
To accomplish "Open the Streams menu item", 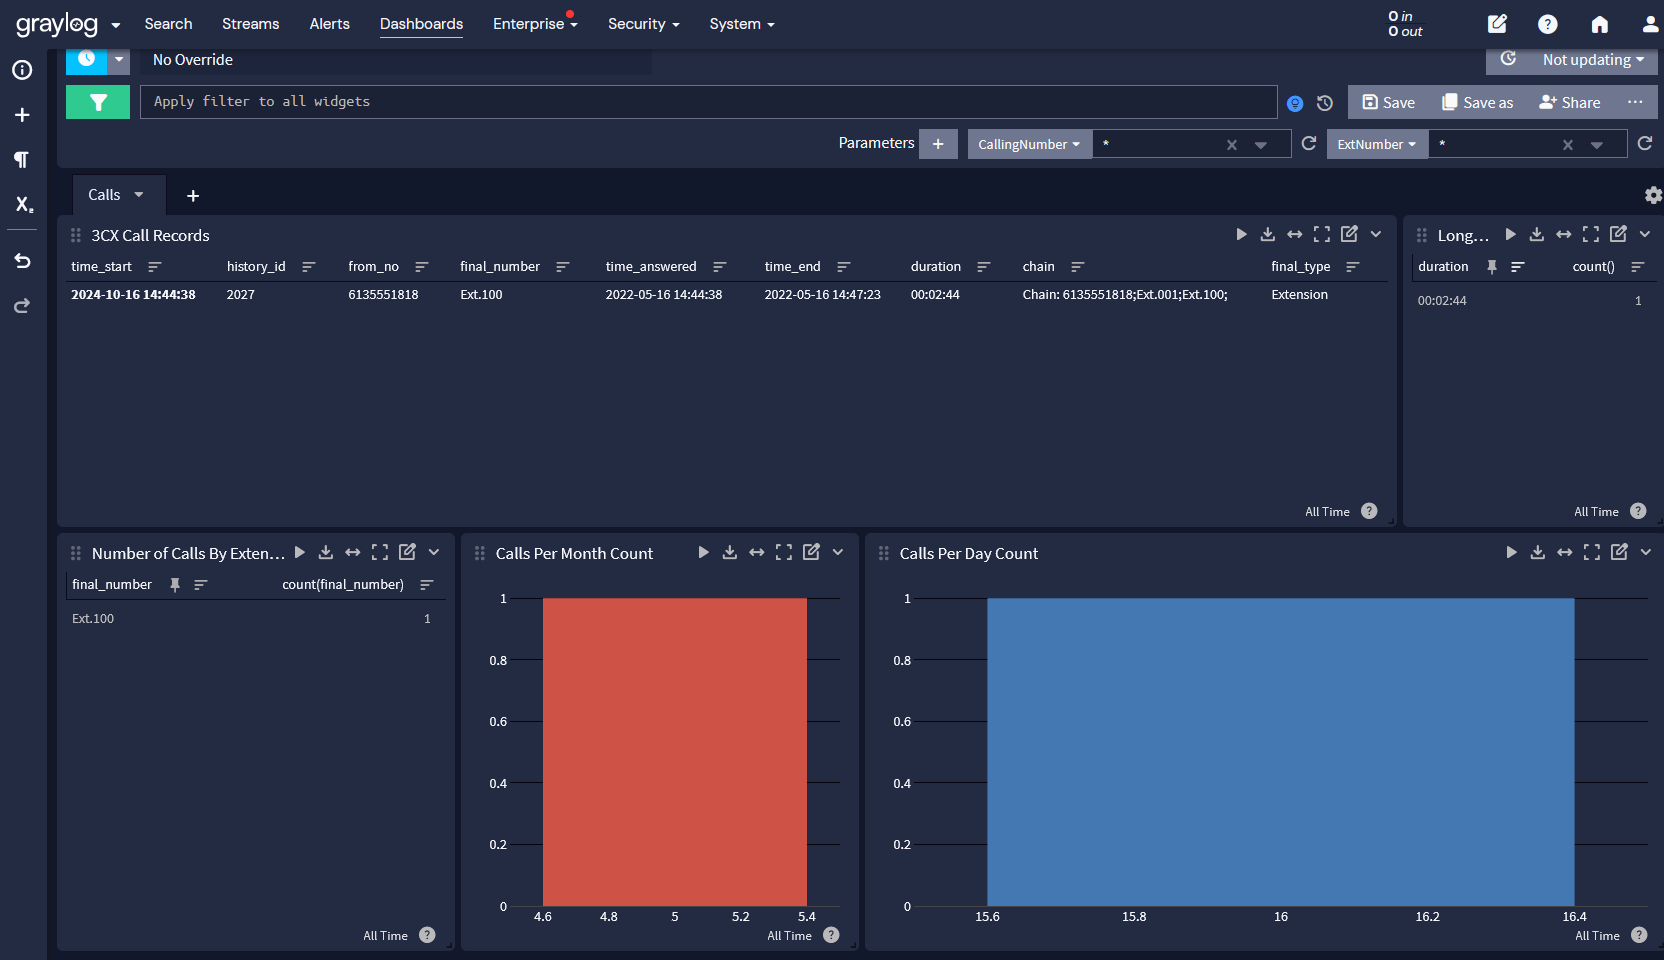I will point(250,24).
